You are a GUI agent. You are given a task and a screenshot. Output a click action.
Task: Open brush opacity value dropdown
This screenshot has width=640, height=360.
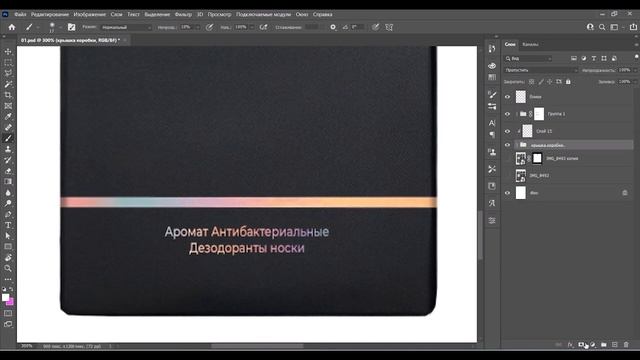pyautogui.click(x=198, y=27)
